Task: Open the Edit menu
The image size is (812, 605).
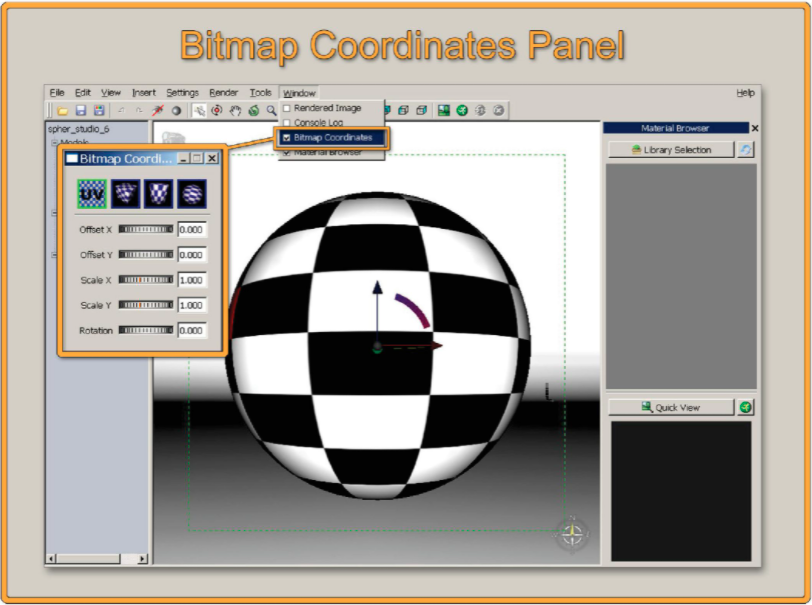Action: (83, 93)
